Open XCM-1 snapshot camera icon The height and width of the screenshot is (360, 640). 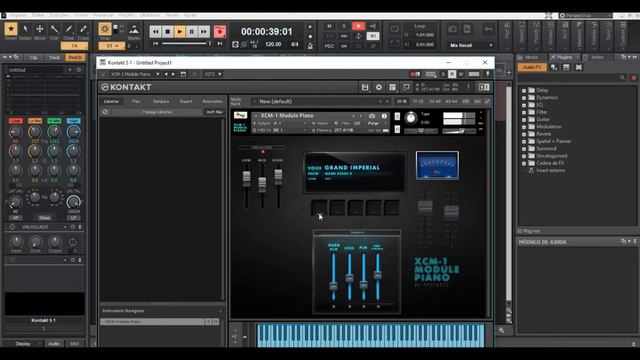372,116
